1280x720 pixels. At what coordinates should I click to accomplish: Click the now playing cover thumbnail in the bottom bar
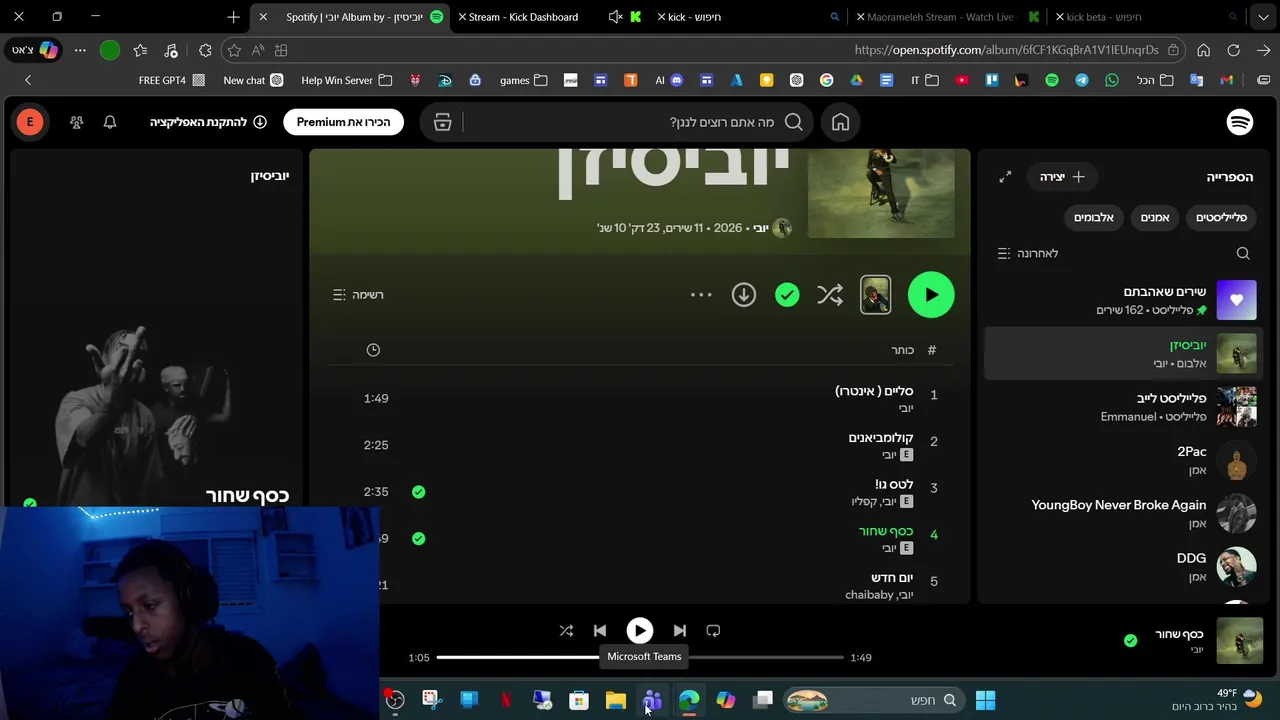1239,641
